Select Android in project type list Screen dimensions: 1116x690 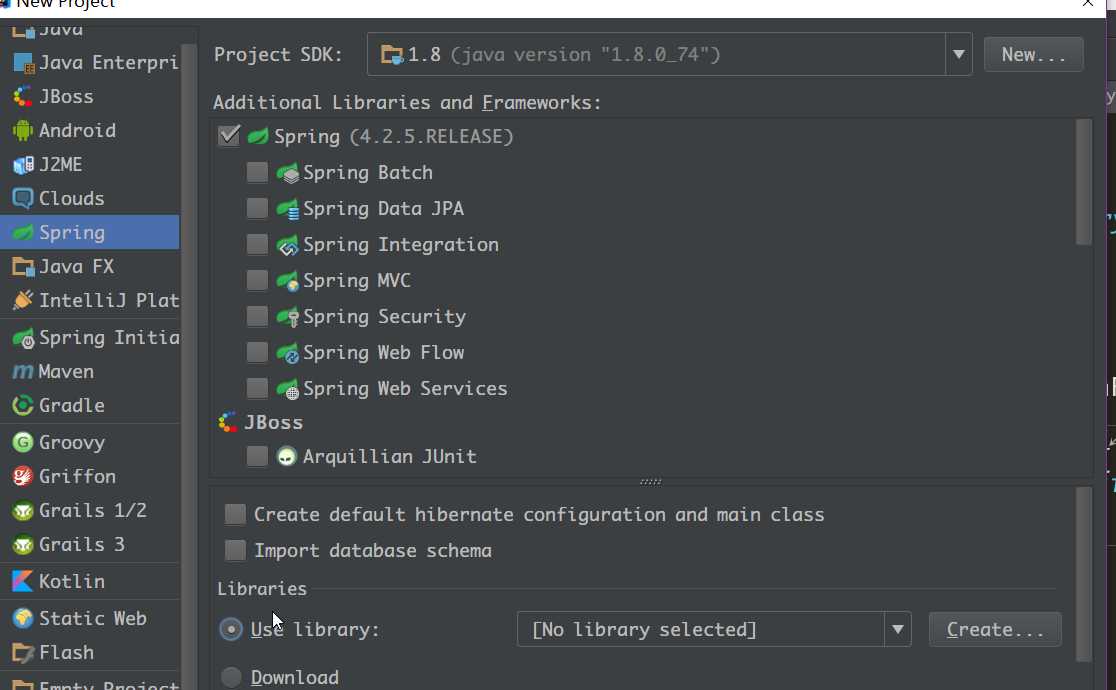(90, 130)
